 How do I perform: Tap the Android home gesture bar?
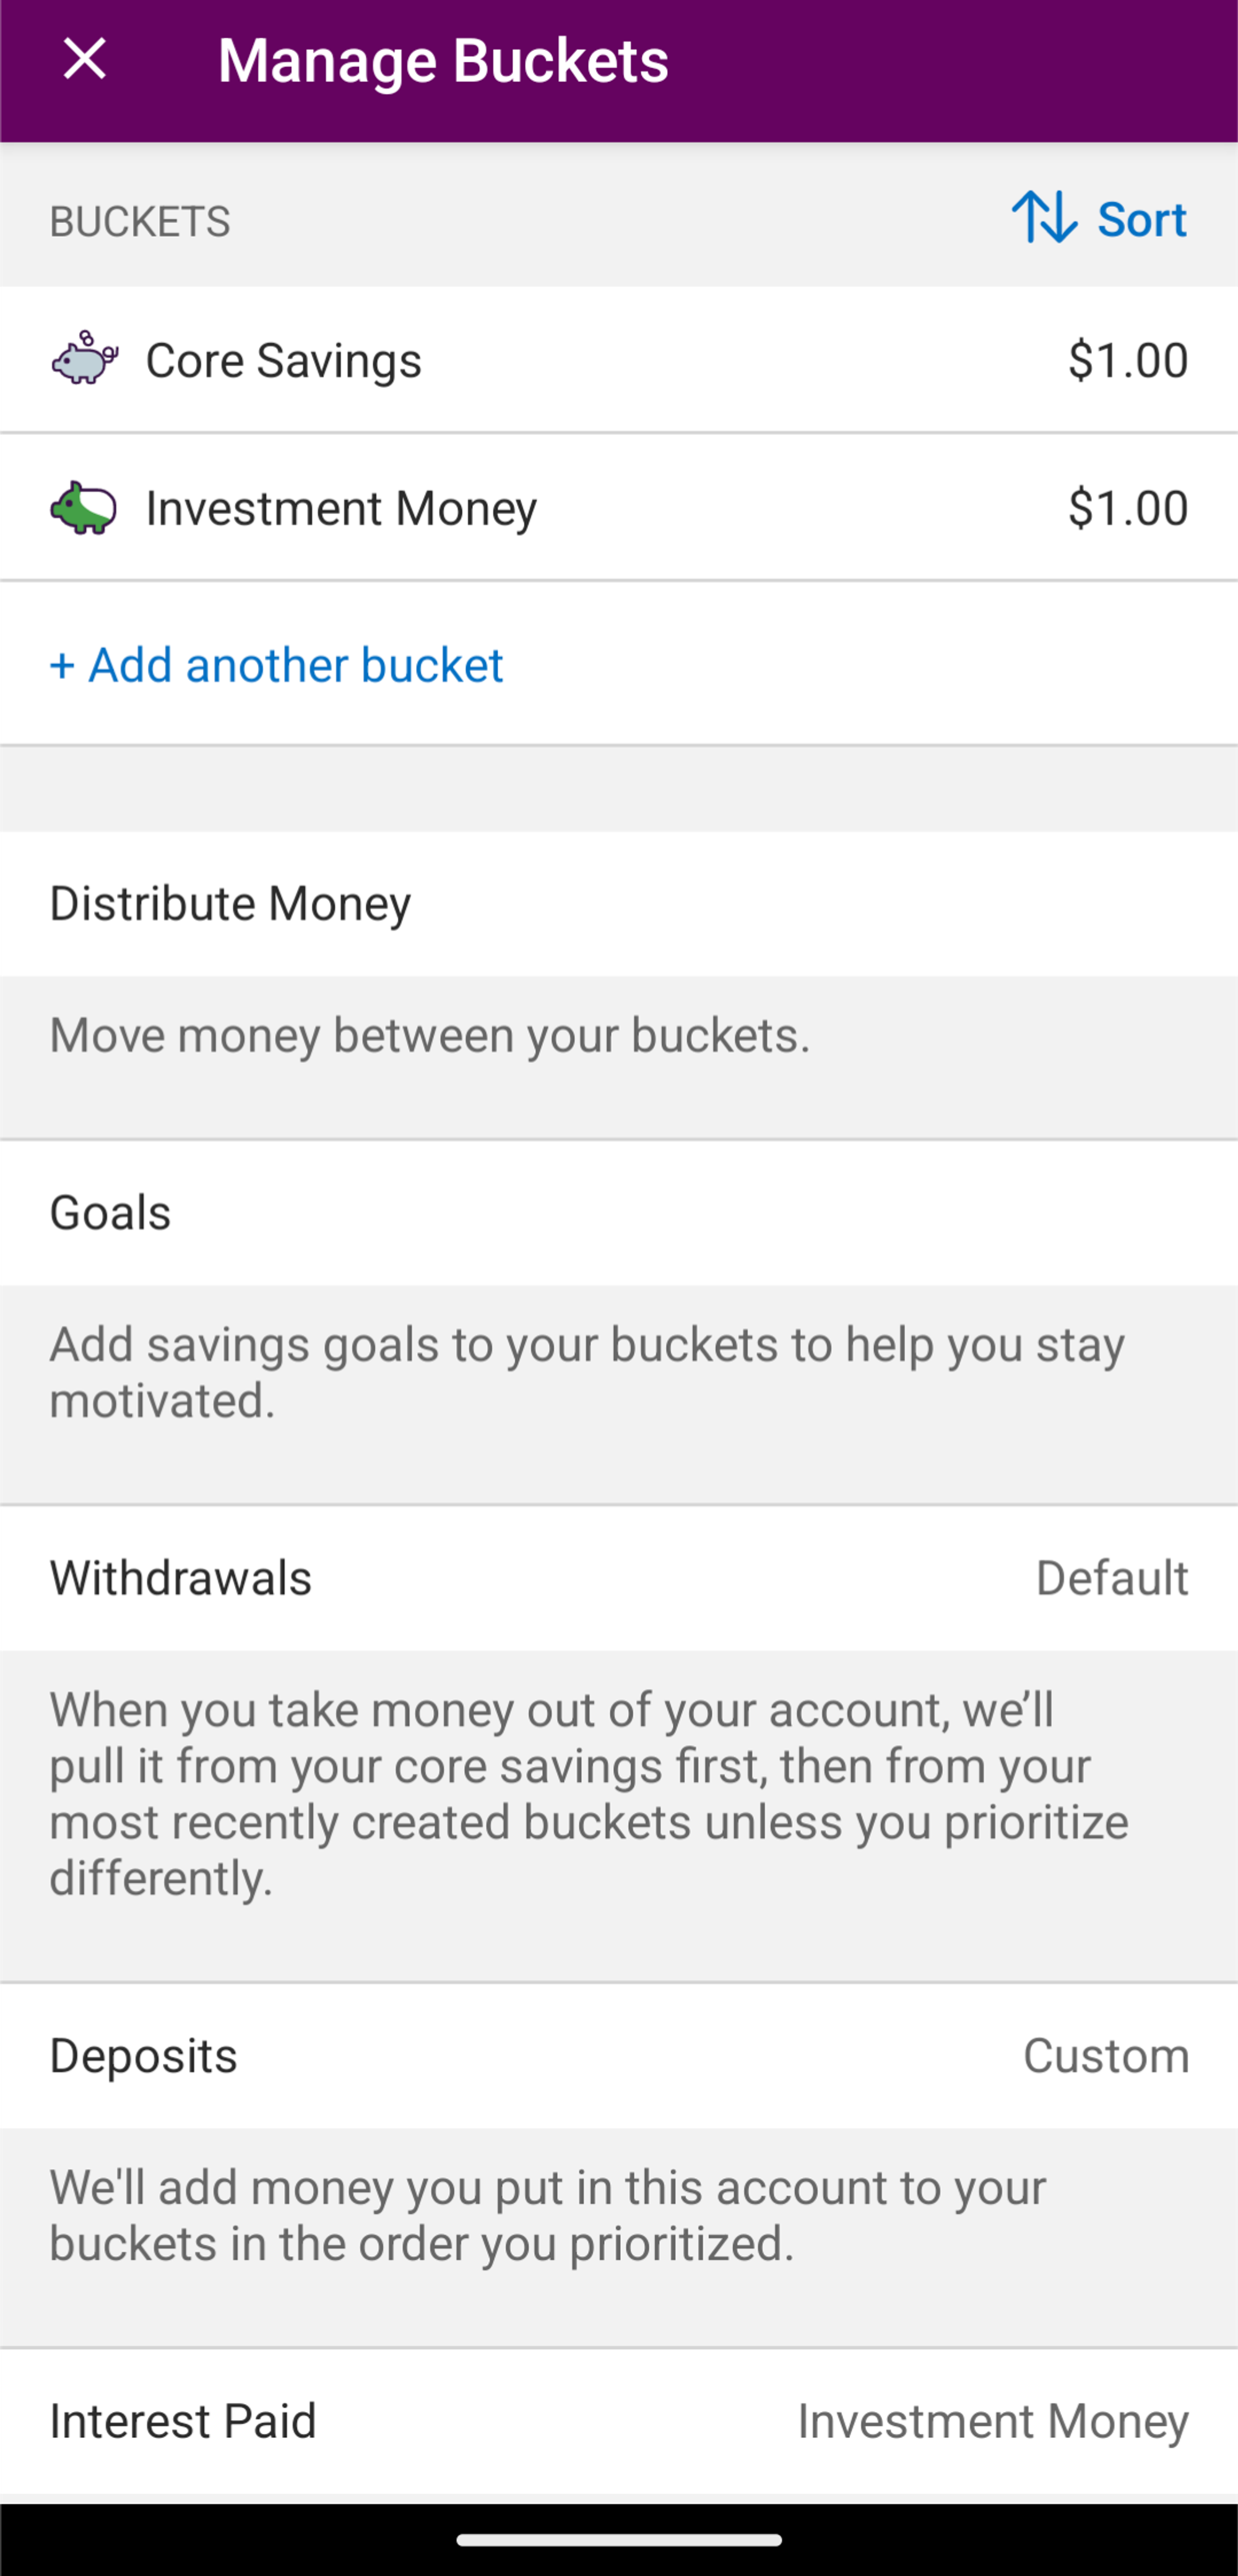[x=619, y=2539]
